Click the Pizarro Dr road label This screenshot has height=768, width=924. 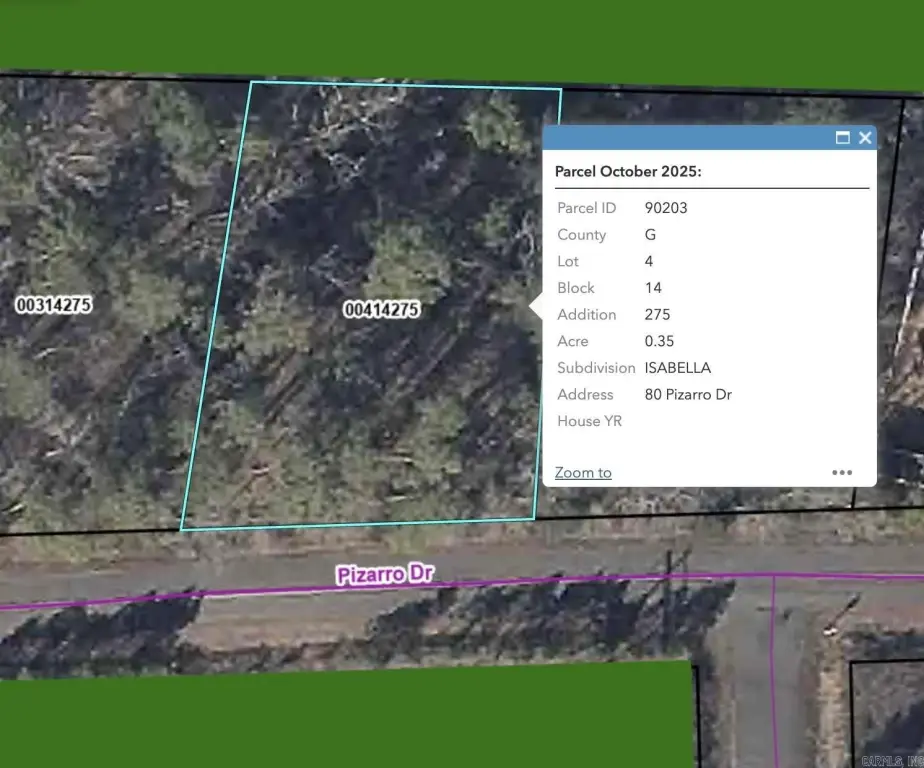(384, 576)
